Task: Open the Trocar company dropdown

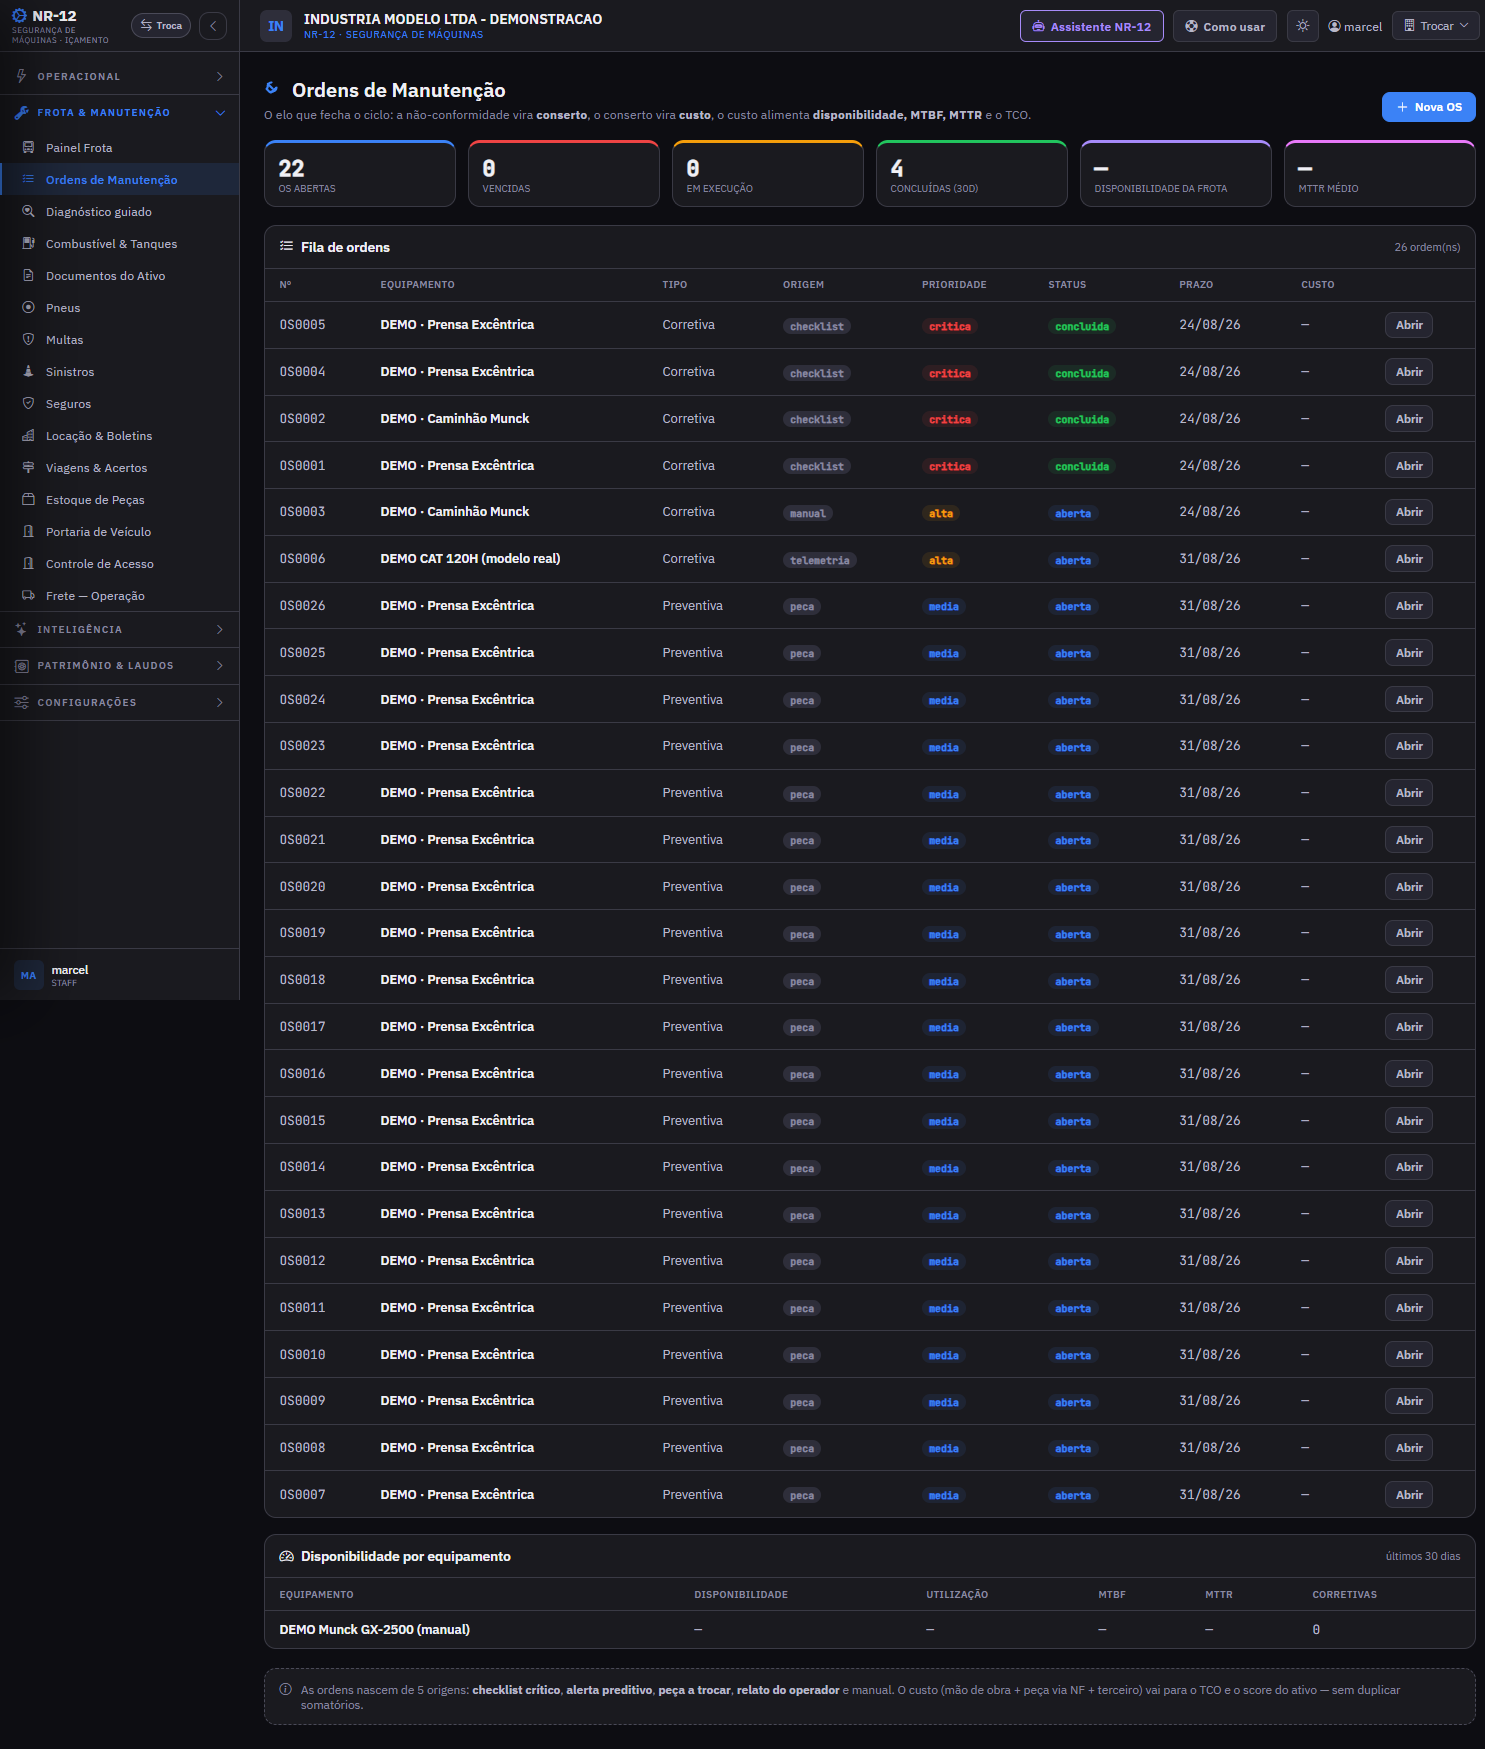Action: pos(1435,26)
